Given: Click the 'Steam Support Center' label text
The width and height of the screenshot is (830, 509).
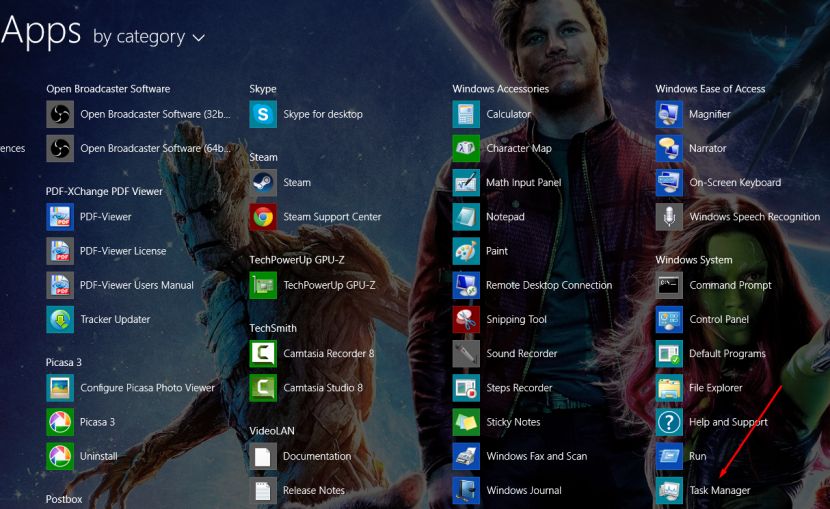Looking at the screenshot, I should (332, 217).
